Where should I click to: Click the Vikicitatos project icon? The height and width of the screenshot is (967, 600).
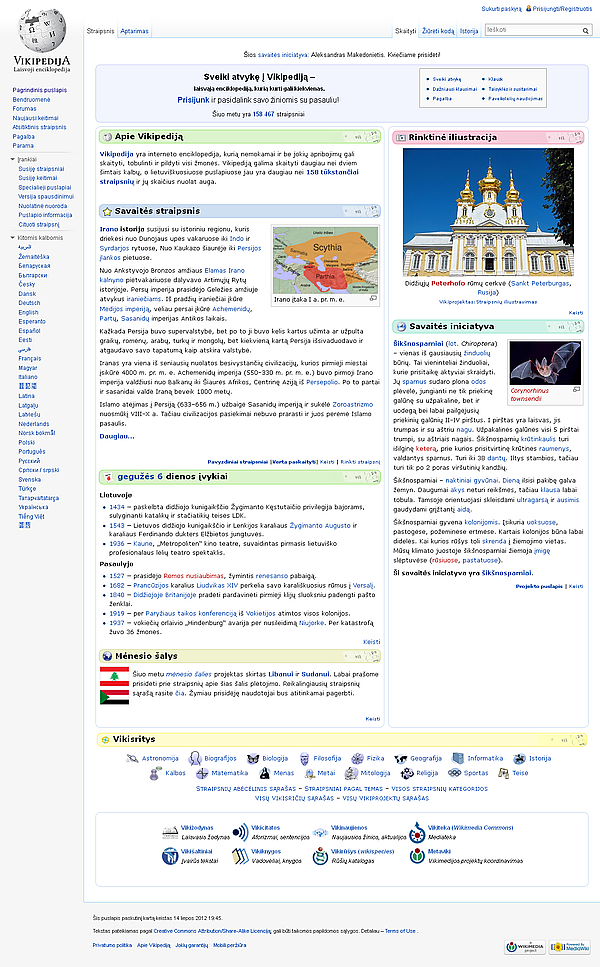[240, 833]
